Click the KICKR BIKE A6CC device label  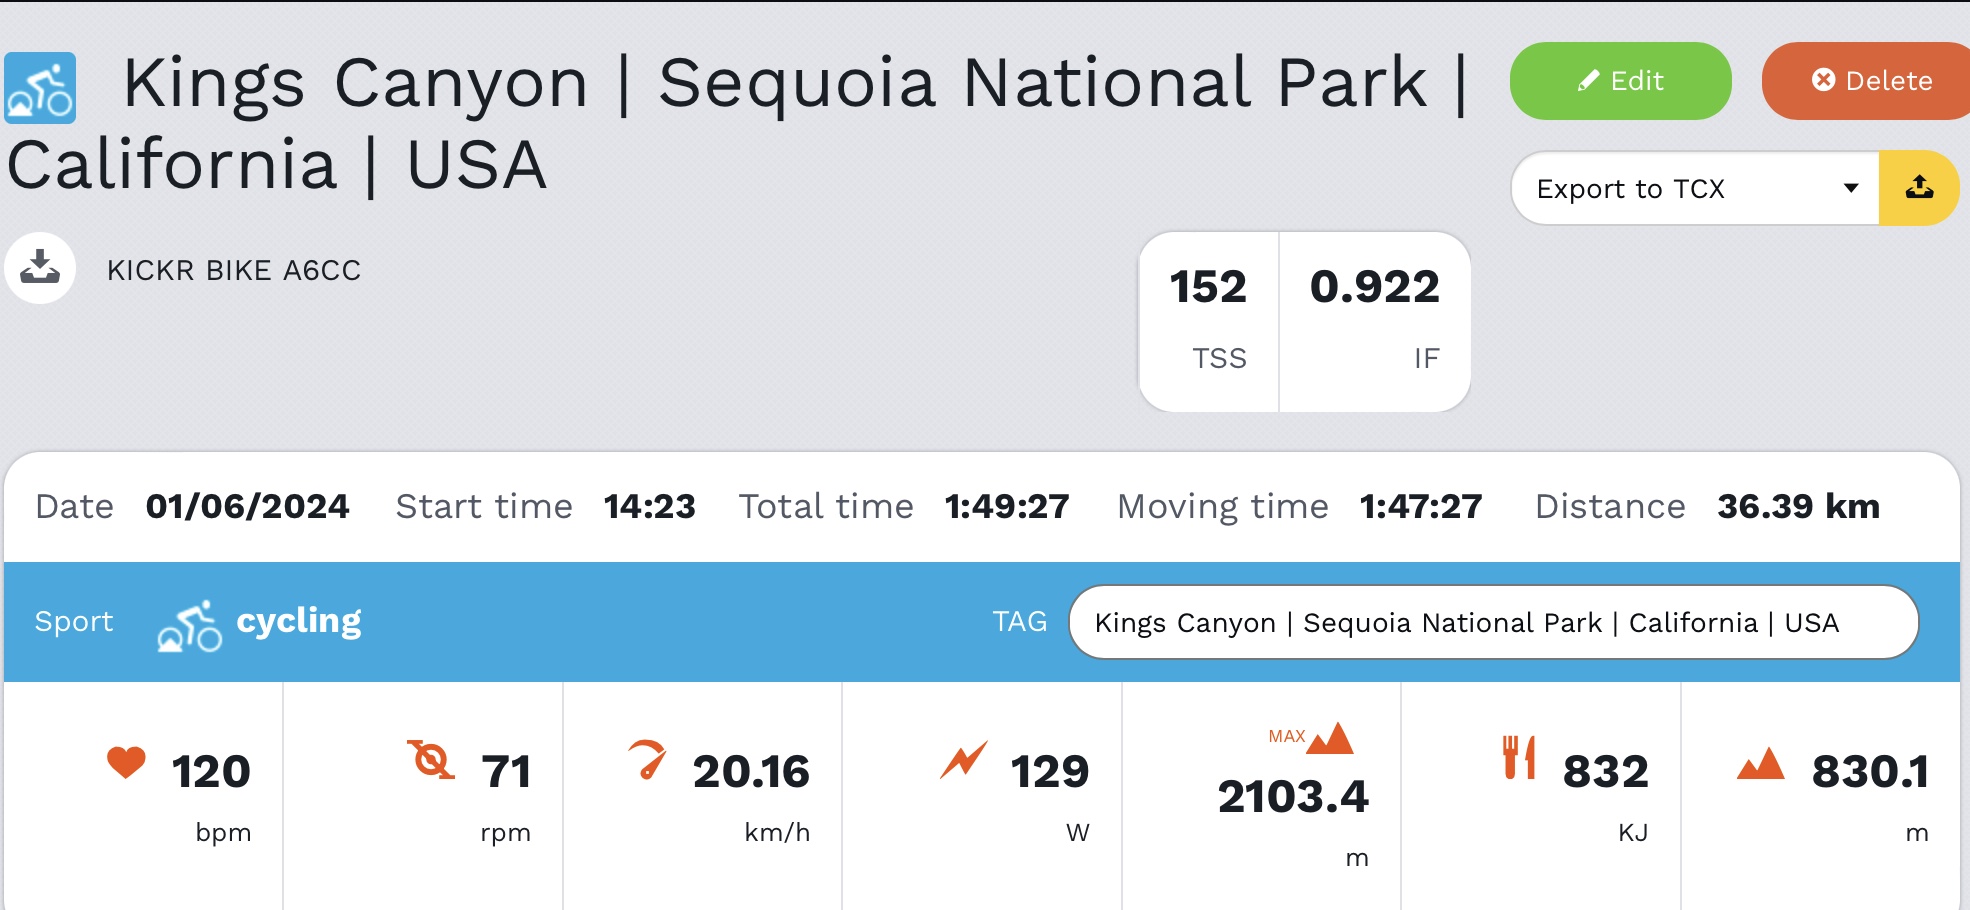(234, 271)
